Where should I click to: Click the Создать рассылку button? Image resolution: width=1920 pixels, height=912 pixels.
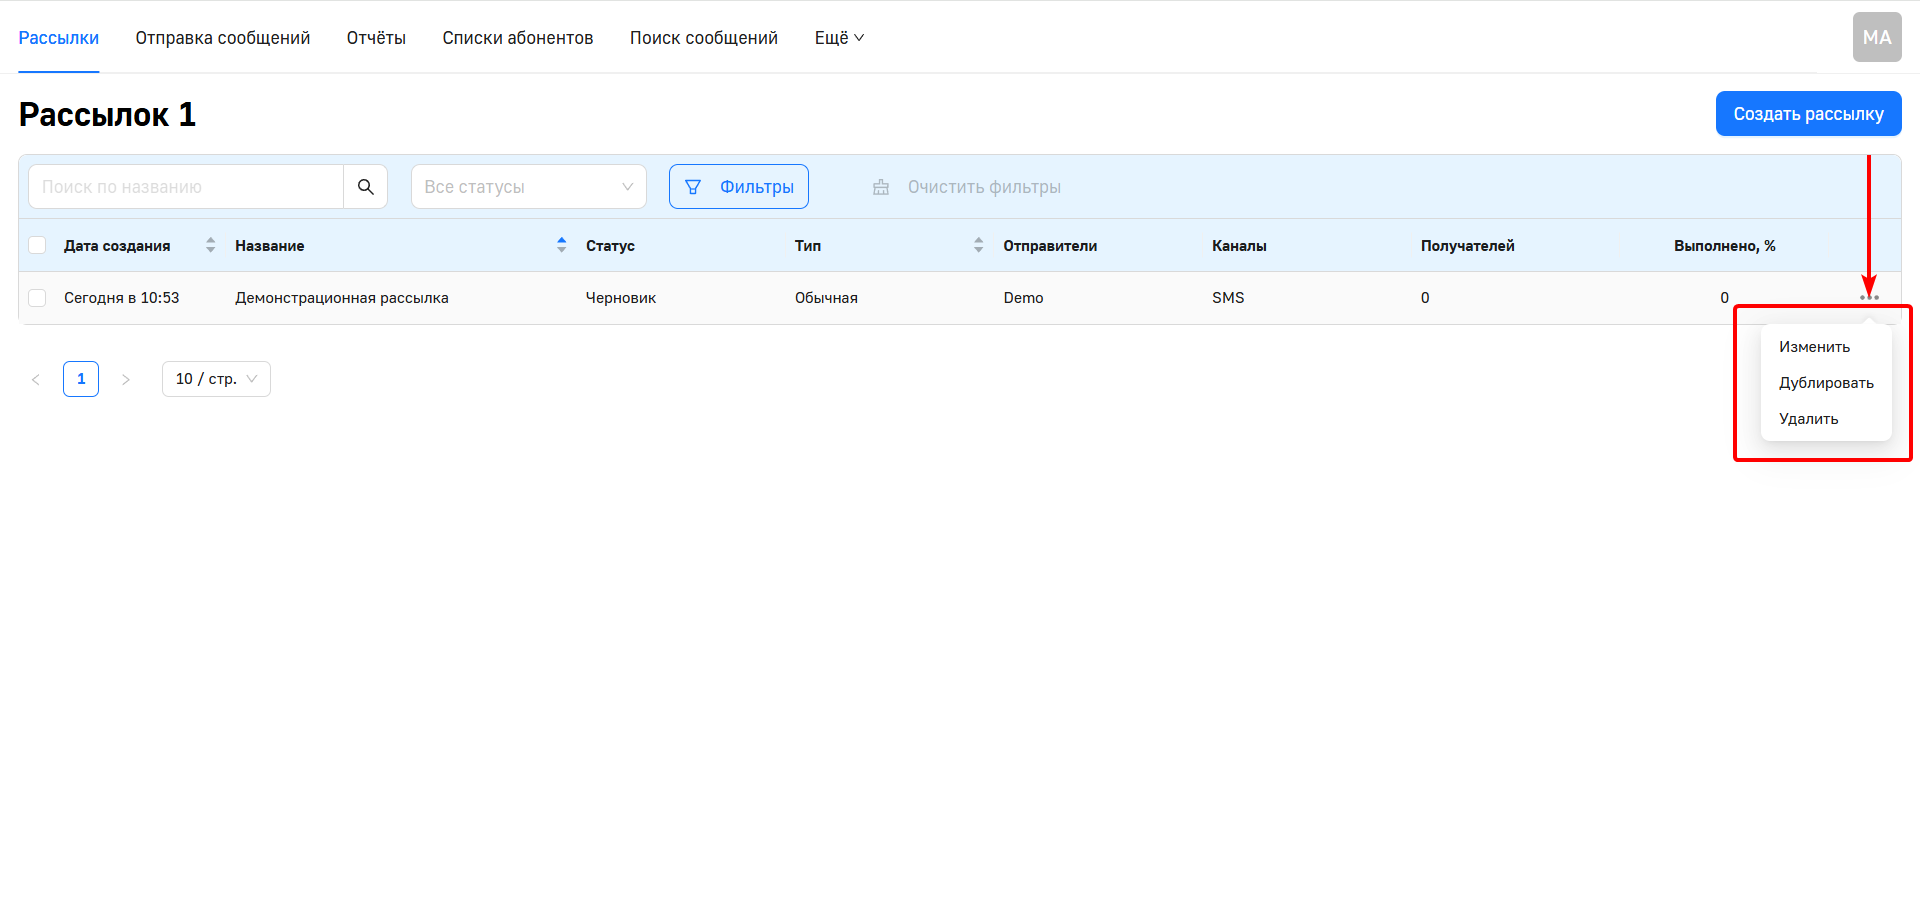tap(1808, 114)
